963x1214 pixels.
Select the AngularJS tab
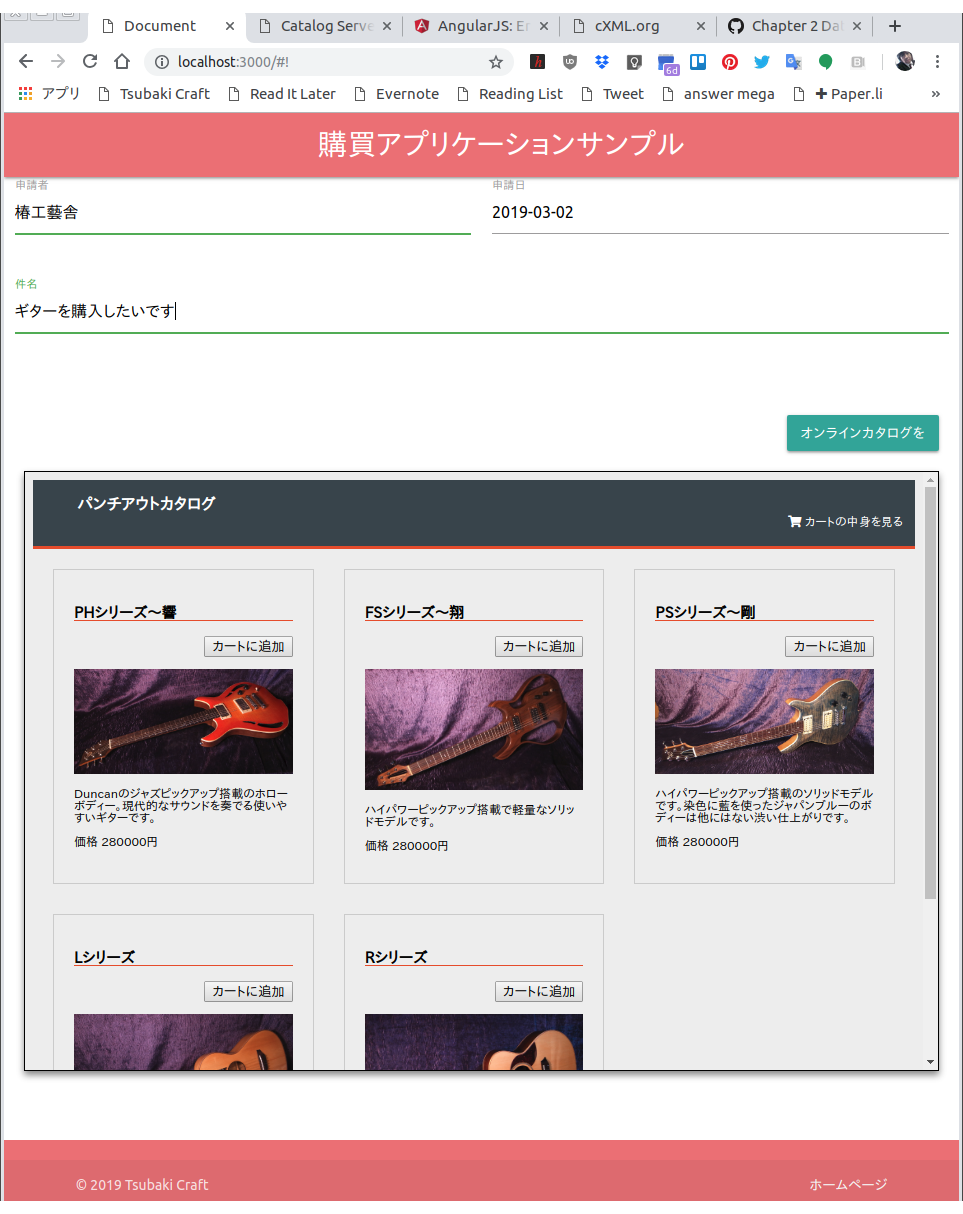(x=480, y=26)
